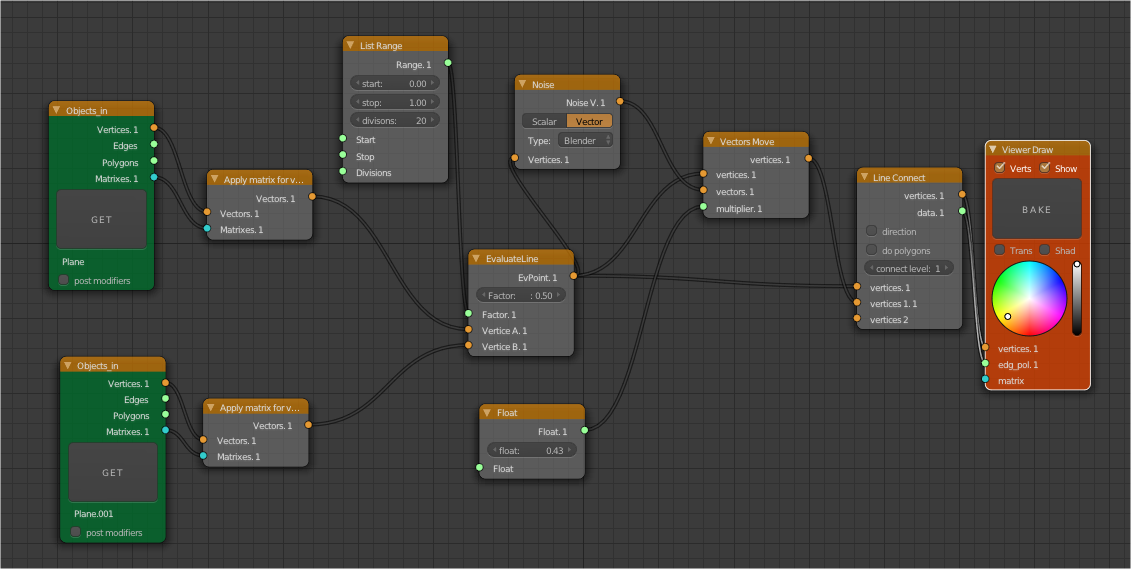Image resolution: width=1131 pixels, height=569 pixels.
Task: Collapse the Noise node triangle
Action: (x=523, y=84)
